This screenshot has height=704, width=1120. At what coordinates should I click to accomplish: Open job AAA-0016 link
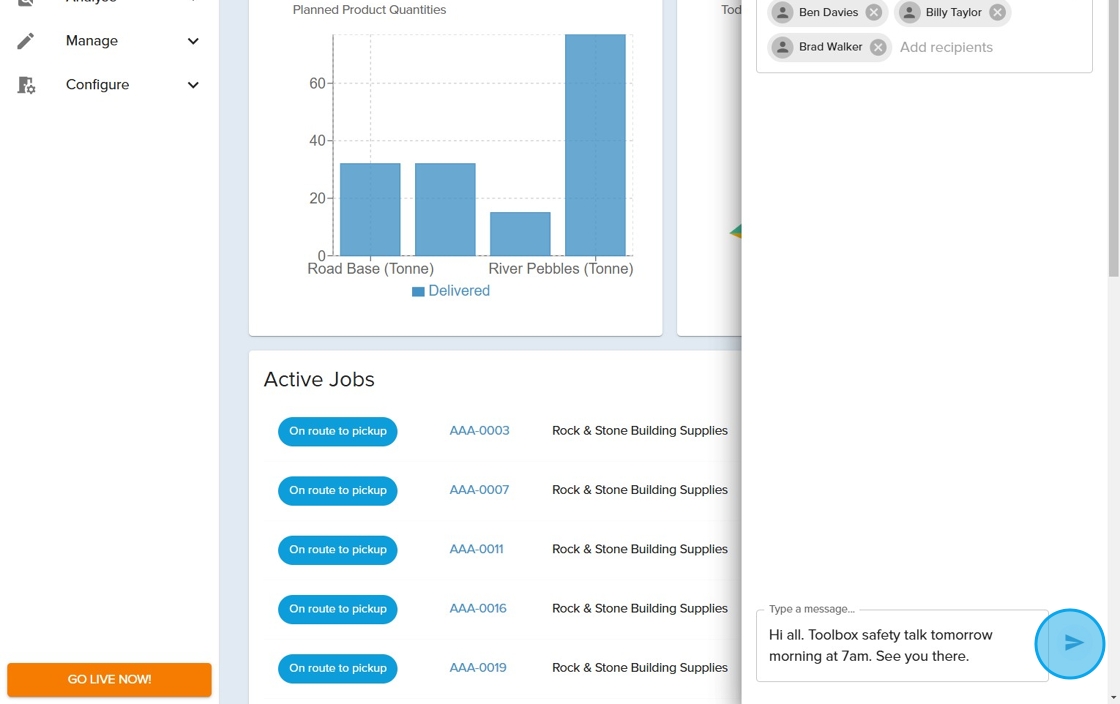pos(478,608)
